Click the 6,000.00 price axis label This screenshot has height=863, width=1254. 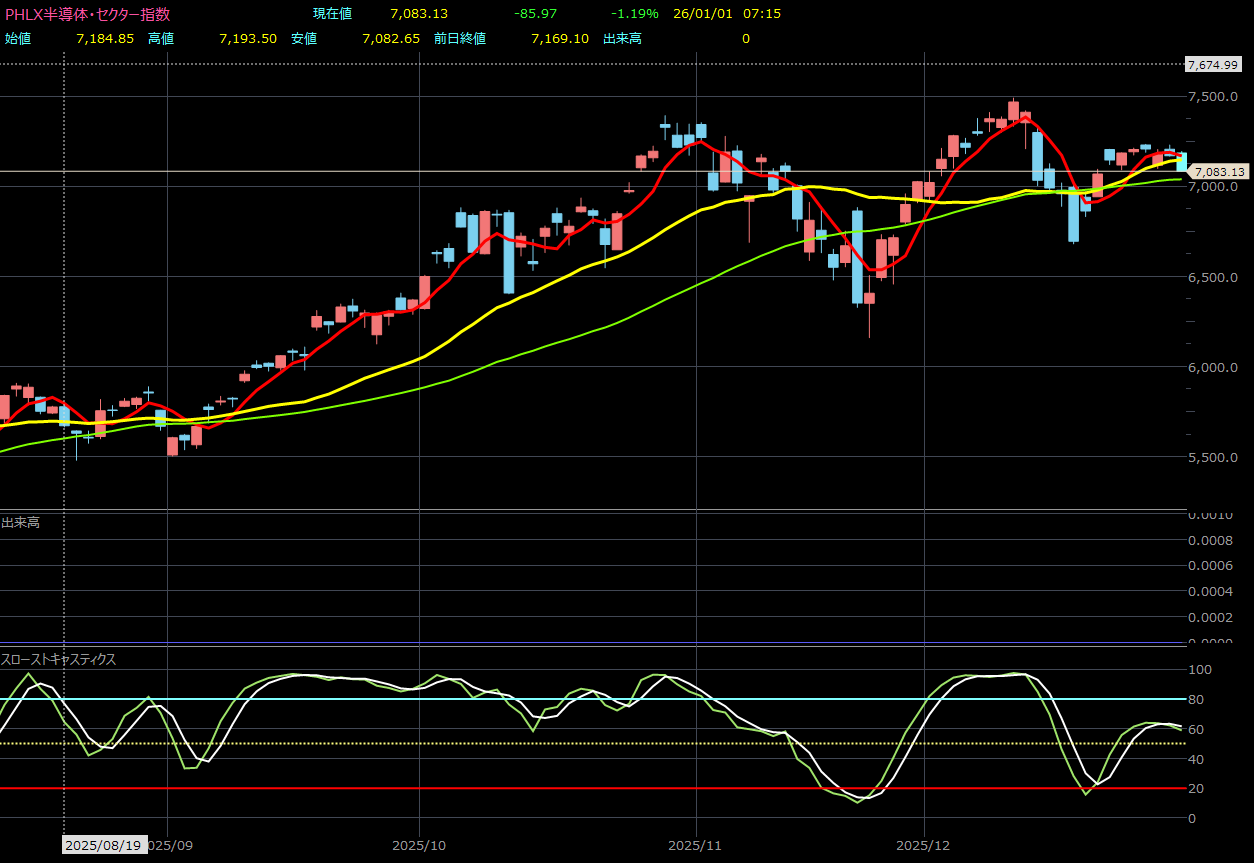tap(1213, 368)
